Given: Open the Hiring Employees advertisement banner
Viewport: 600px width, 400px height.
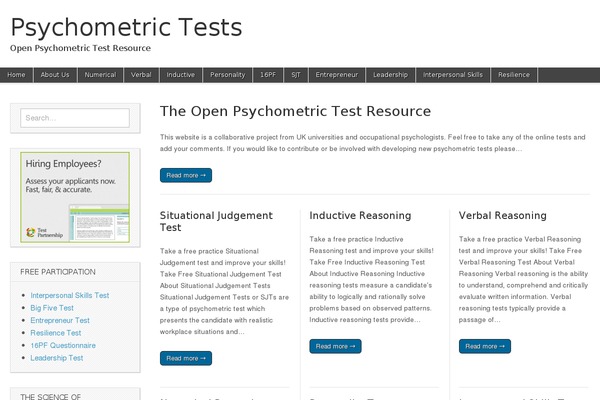Looking at the screenshot, I should [x=75, y=197].
